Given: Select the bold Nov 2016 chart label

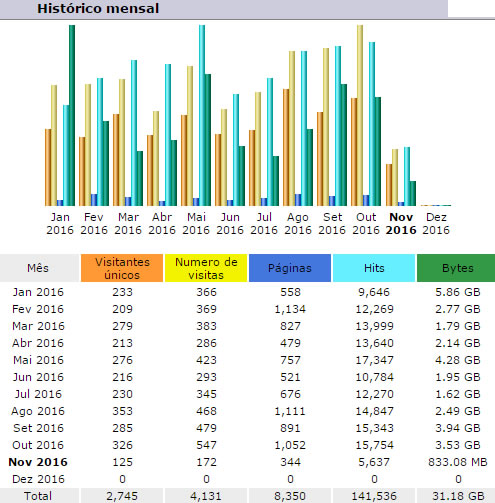Looking at the screenshot, I should [401, 224].
